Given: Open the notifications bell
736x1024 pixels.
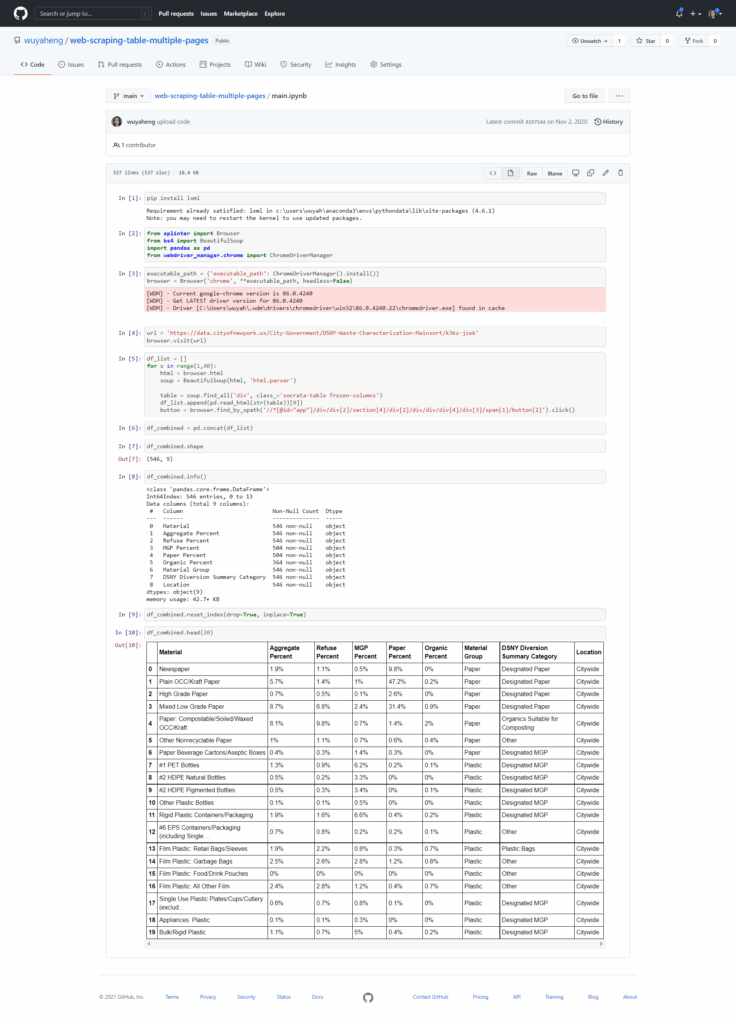Looking at the screenshot, I should click(x=679, y=13).
